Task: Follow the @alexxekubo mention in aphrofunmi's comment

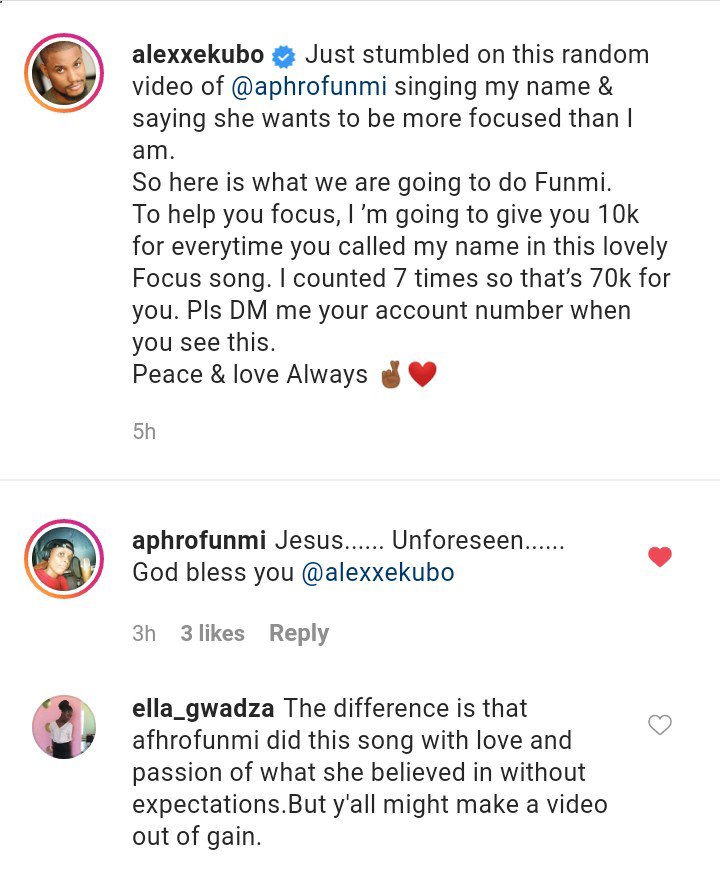Action: pos(377,573)
